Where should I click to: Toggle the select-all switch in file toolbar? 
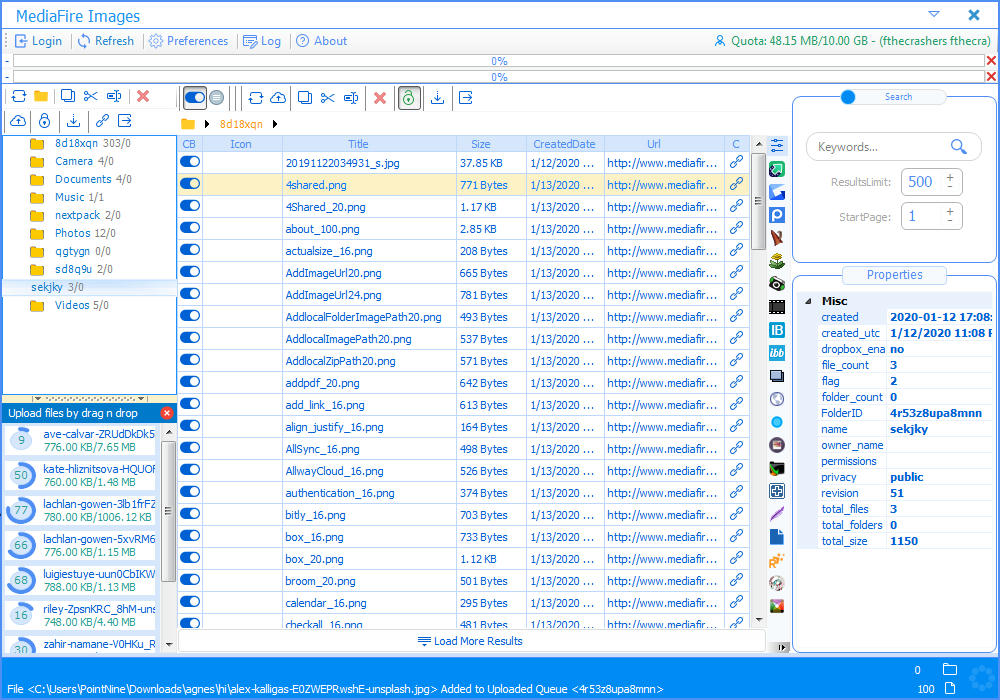click(x=195, y=97)
